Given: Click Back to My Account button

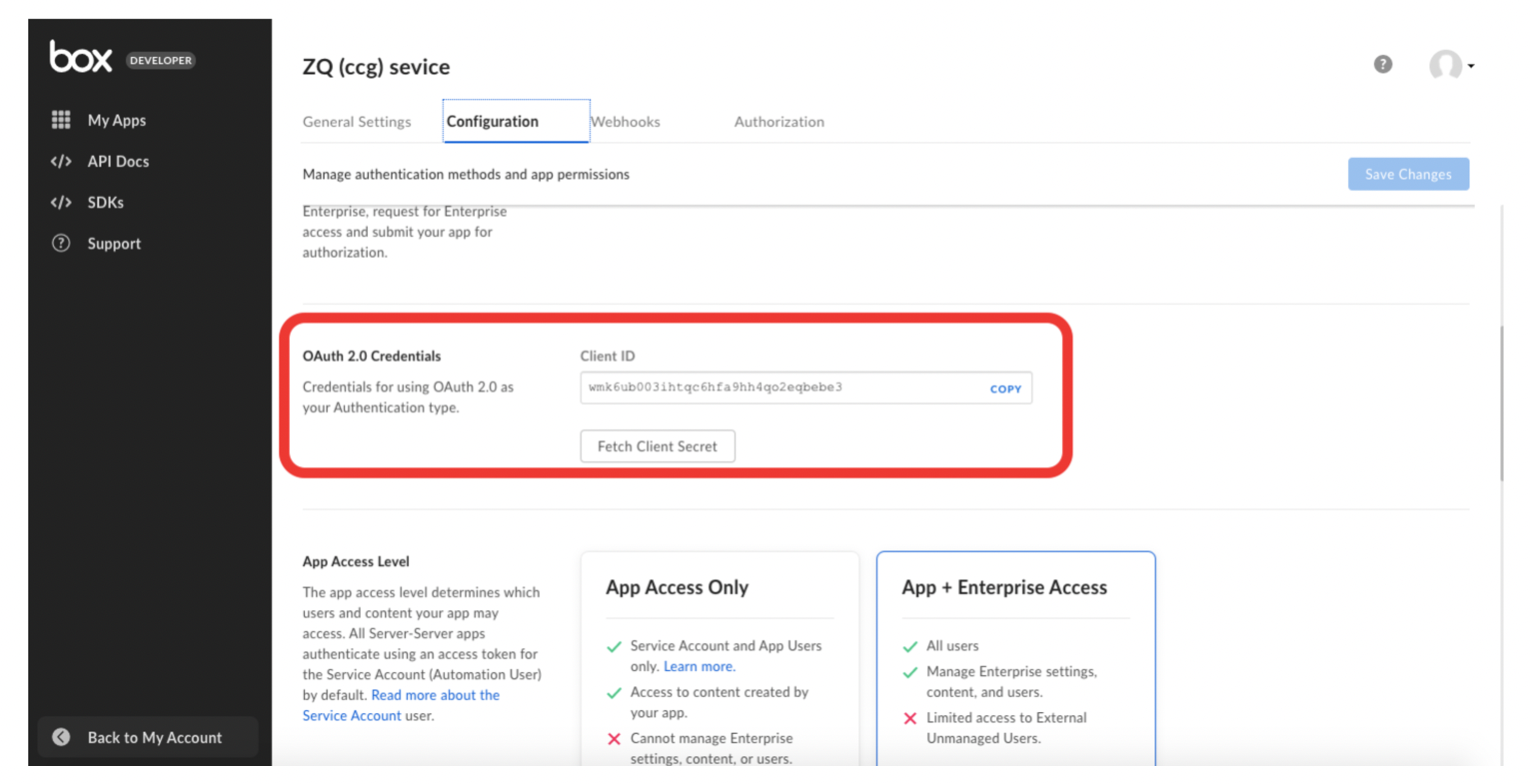Looking at the screenshot, I should pos(148,737).
